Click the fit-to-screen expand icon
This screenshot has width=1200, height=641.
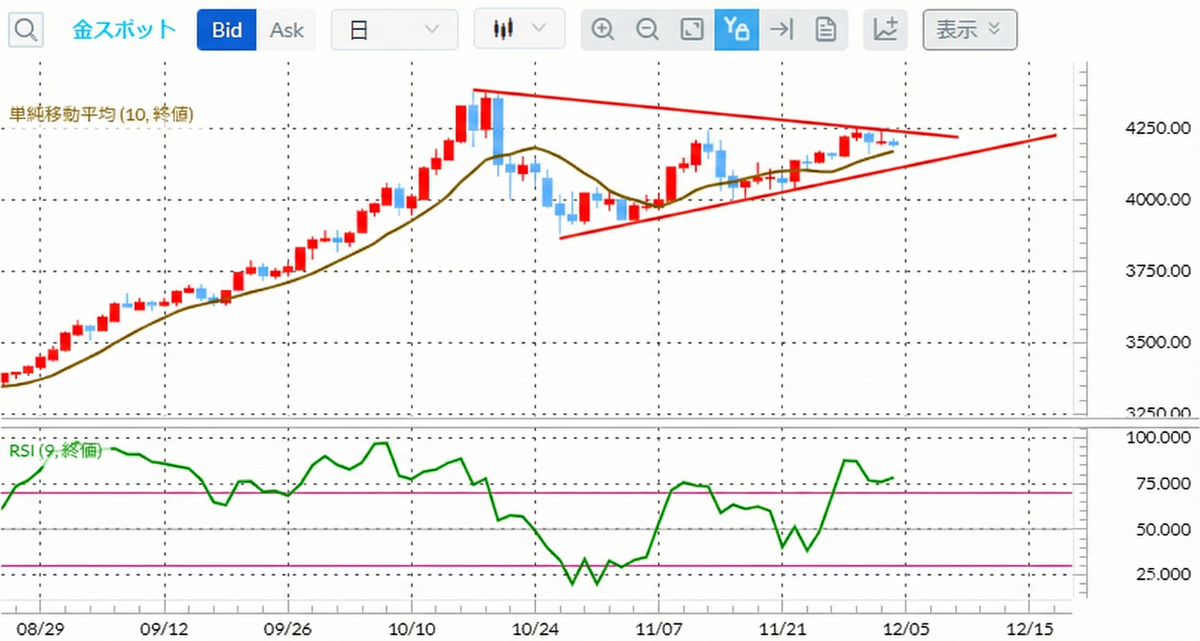point(692,30)
